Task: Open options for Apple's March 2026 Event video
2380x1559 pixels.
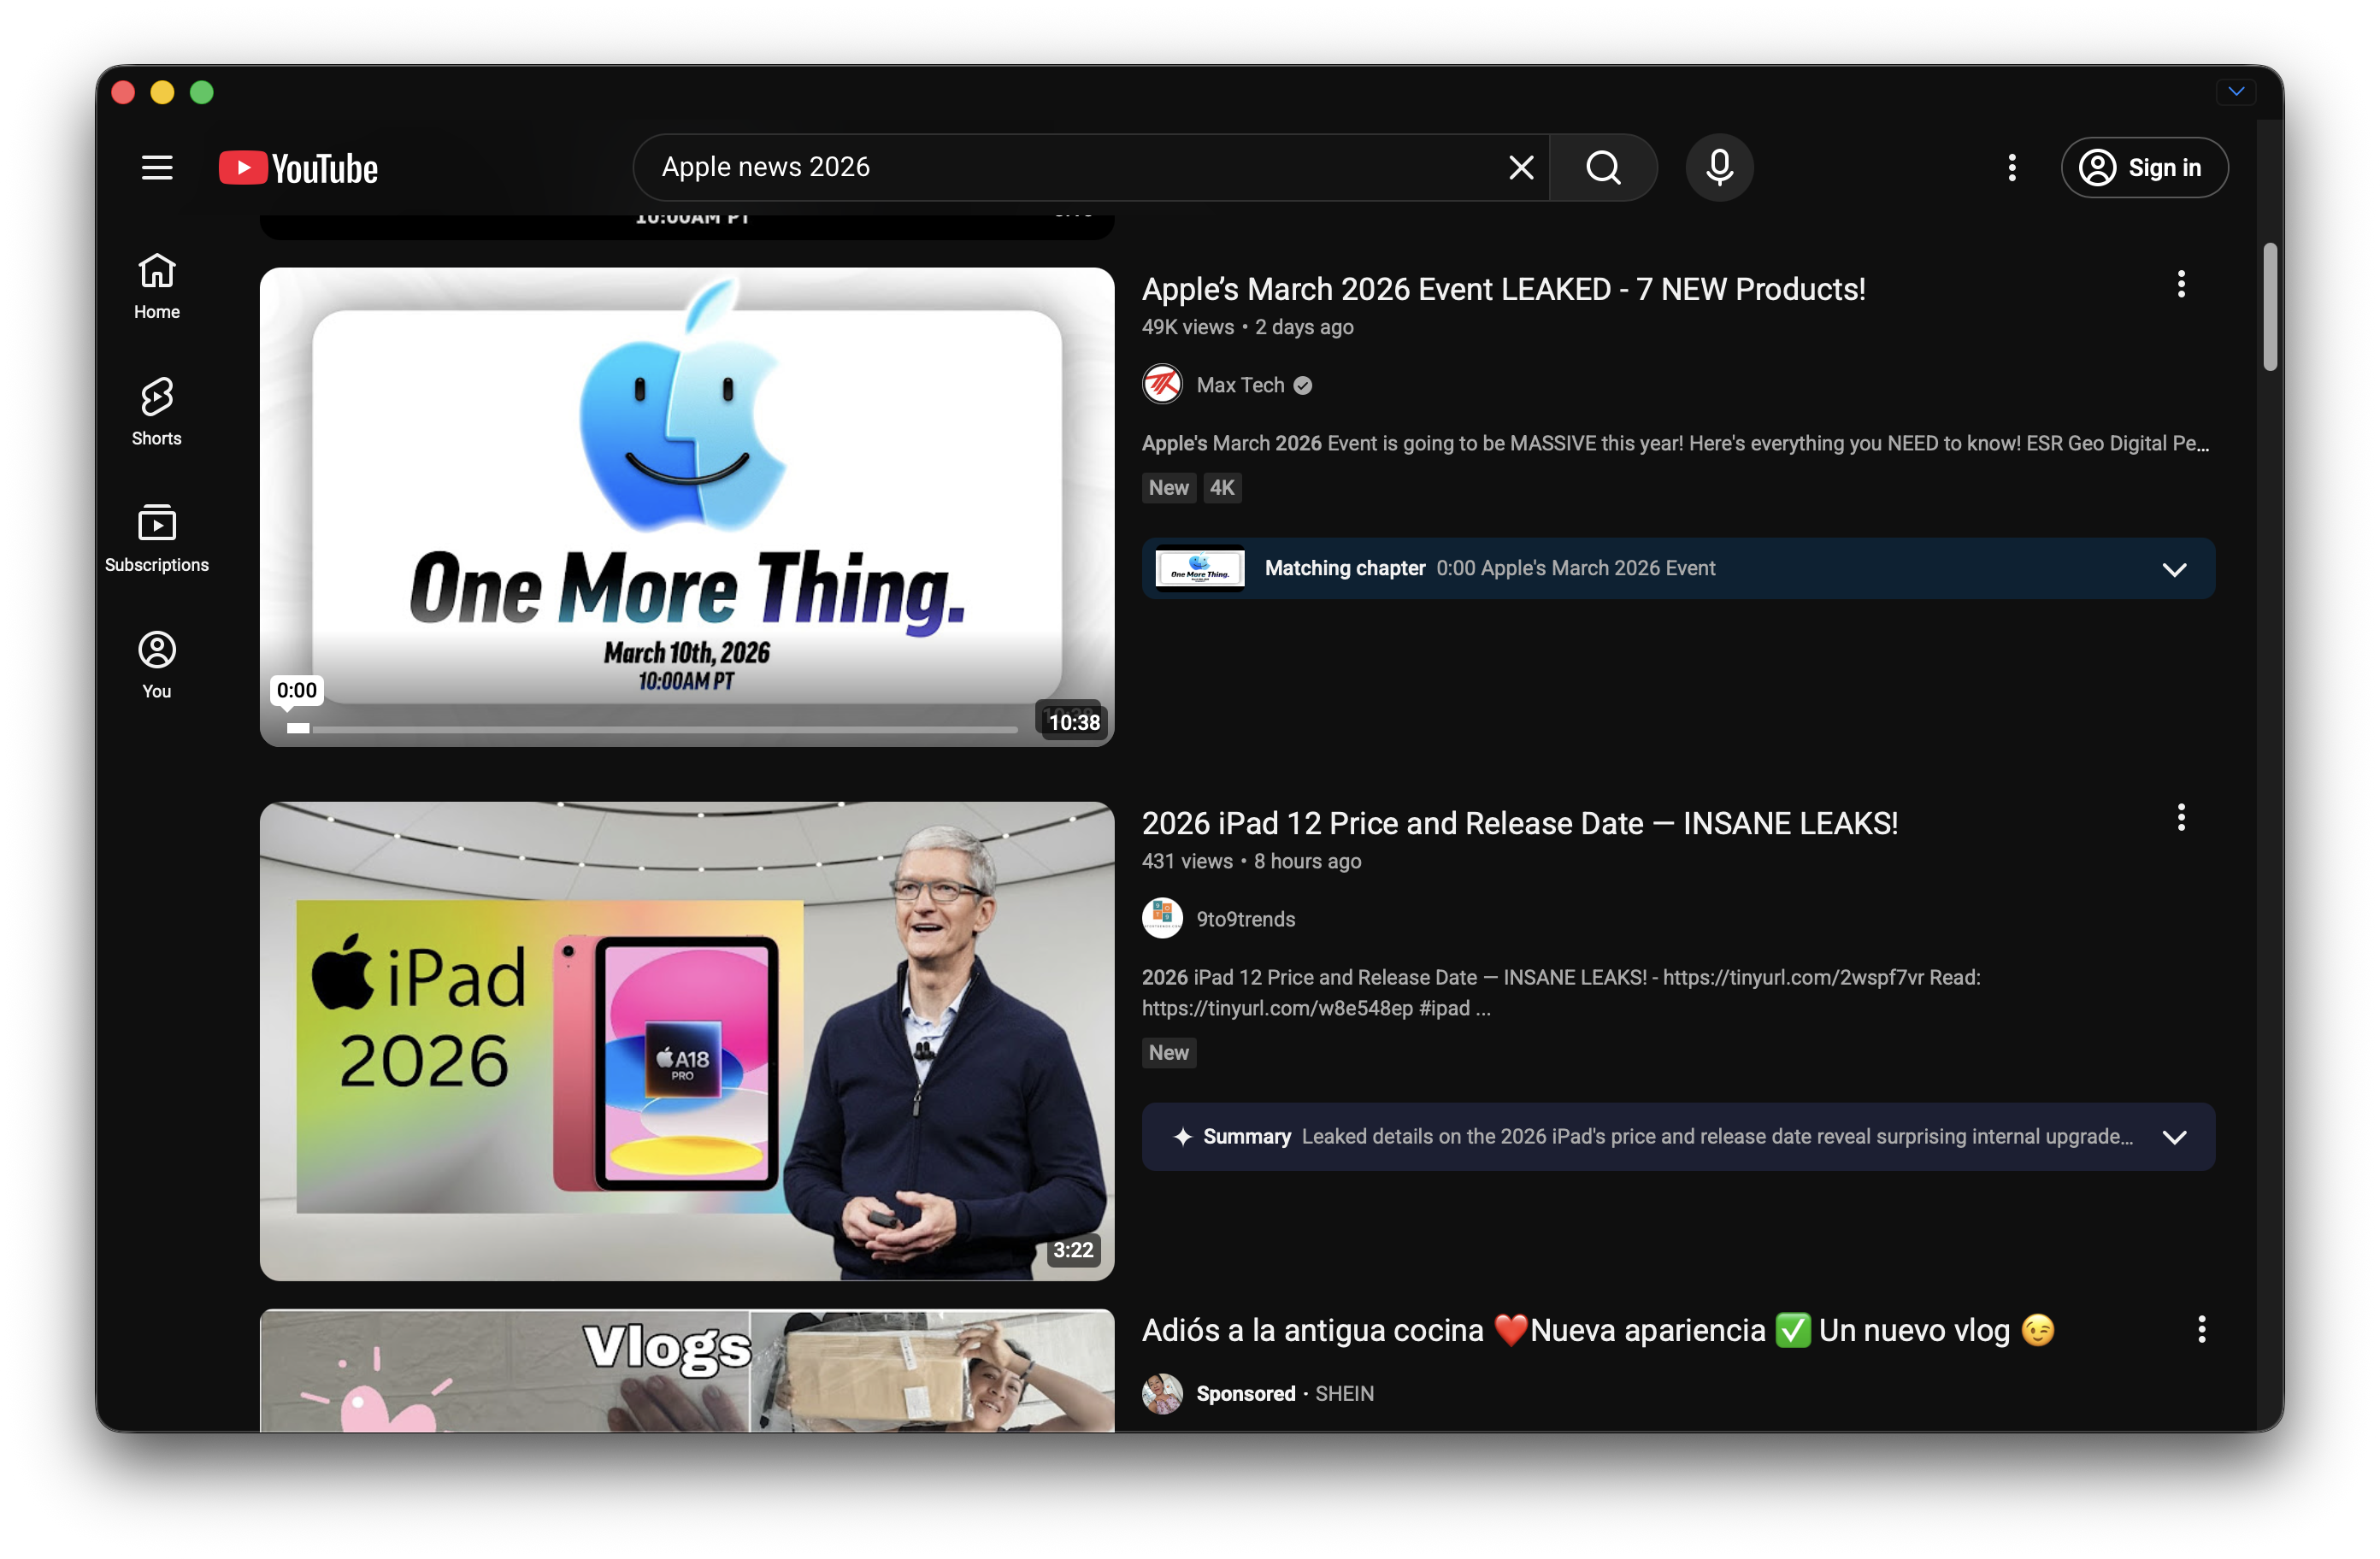Action: (x=2181, y=285)
